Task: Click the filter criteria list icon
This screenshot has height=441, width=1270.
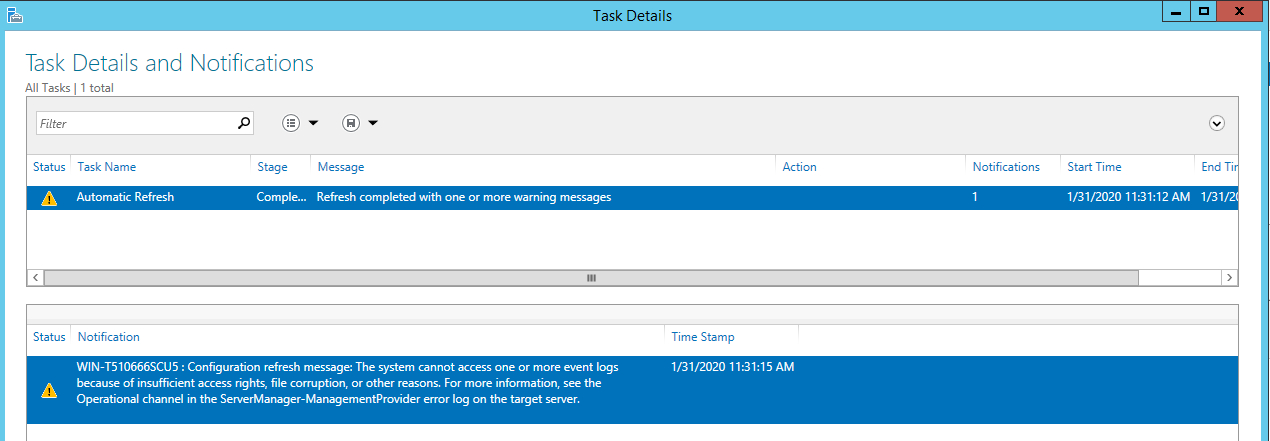Action: (291, 123)
